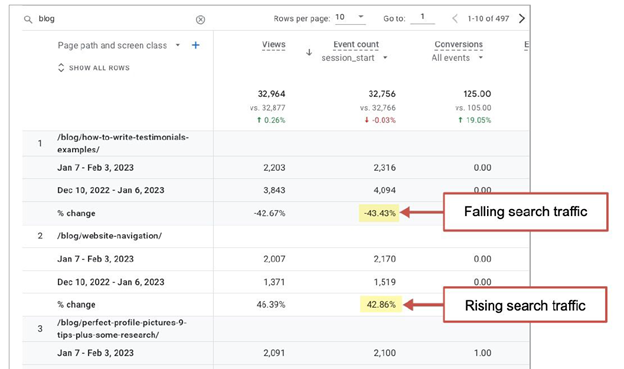Open the Rows per page dropdown
Viewport: 624px width, 369px height.
coord(350,18)
